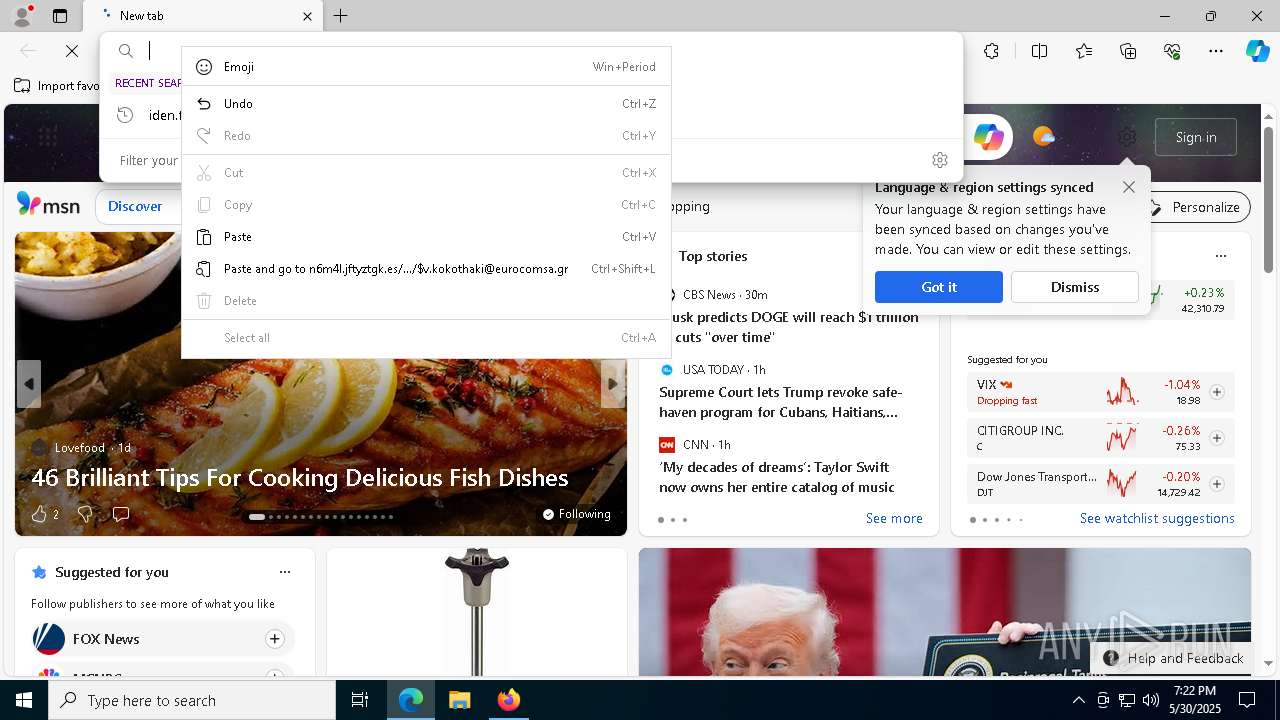This screenshot has height=720, width=1280.
Task: Open weather icon on MSN header
Action: tap(1043, 137)
